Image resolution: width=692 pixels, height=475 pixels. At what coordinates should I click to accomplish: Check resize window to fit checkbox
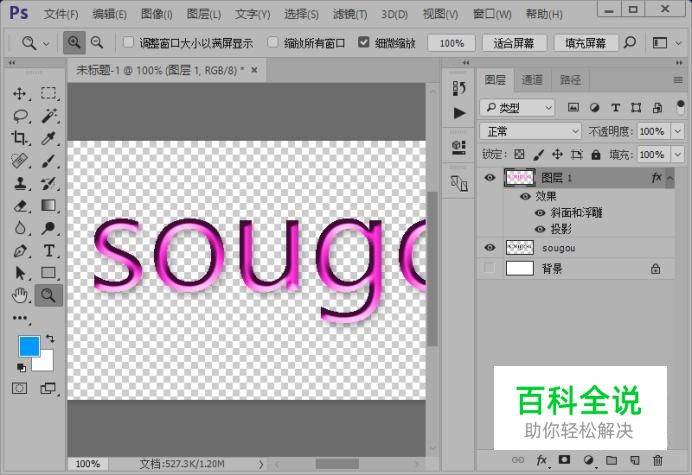pyautogui.click(x=128, y=42)
